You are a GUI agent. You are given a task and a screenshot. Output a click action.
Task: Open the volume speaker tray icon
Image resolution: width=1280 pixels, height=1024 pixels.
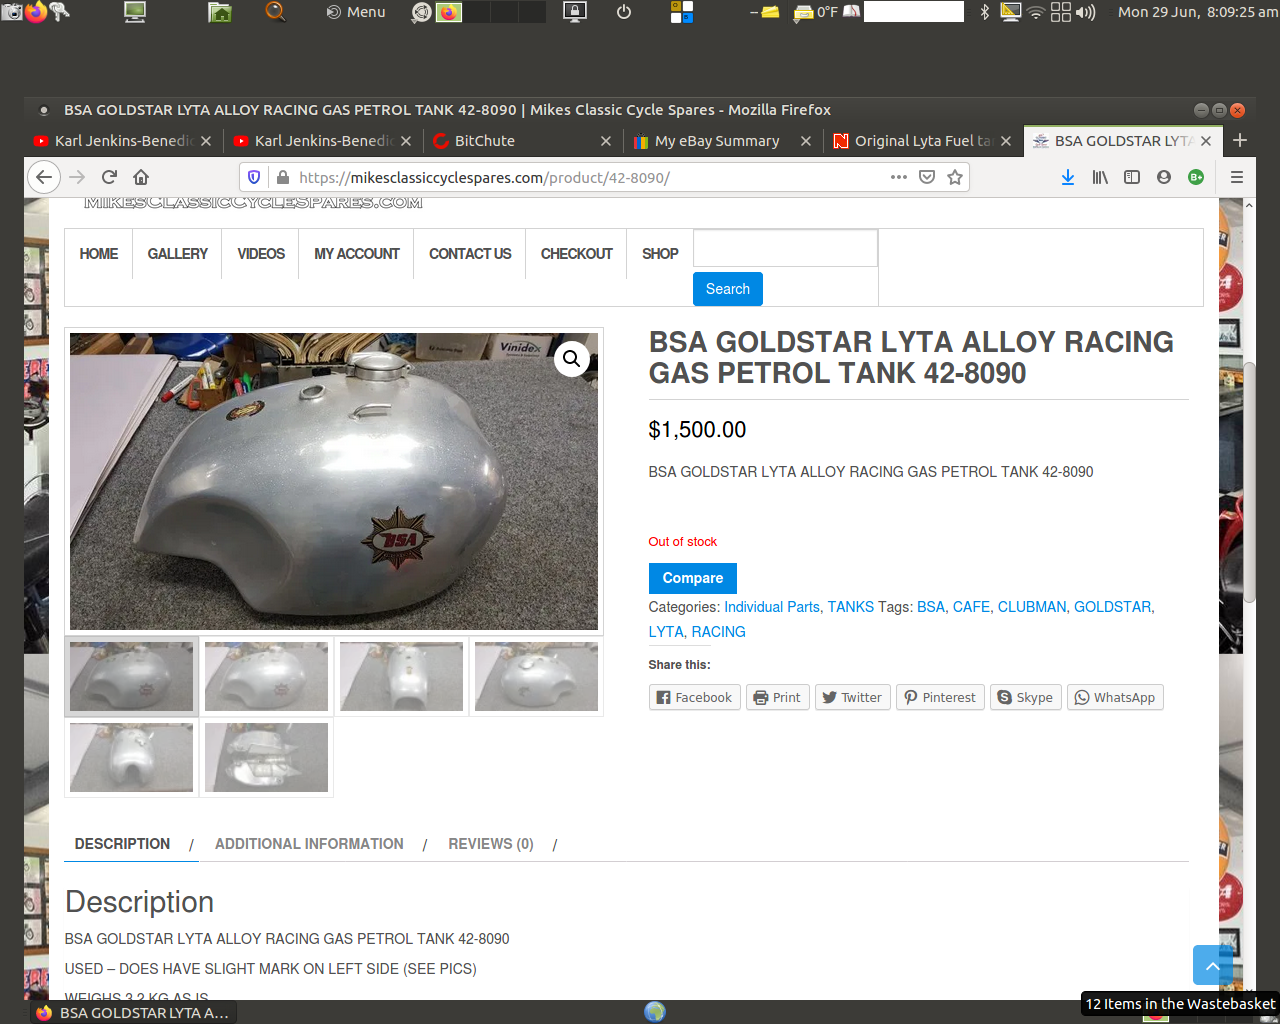click(x=1086, y=12)
